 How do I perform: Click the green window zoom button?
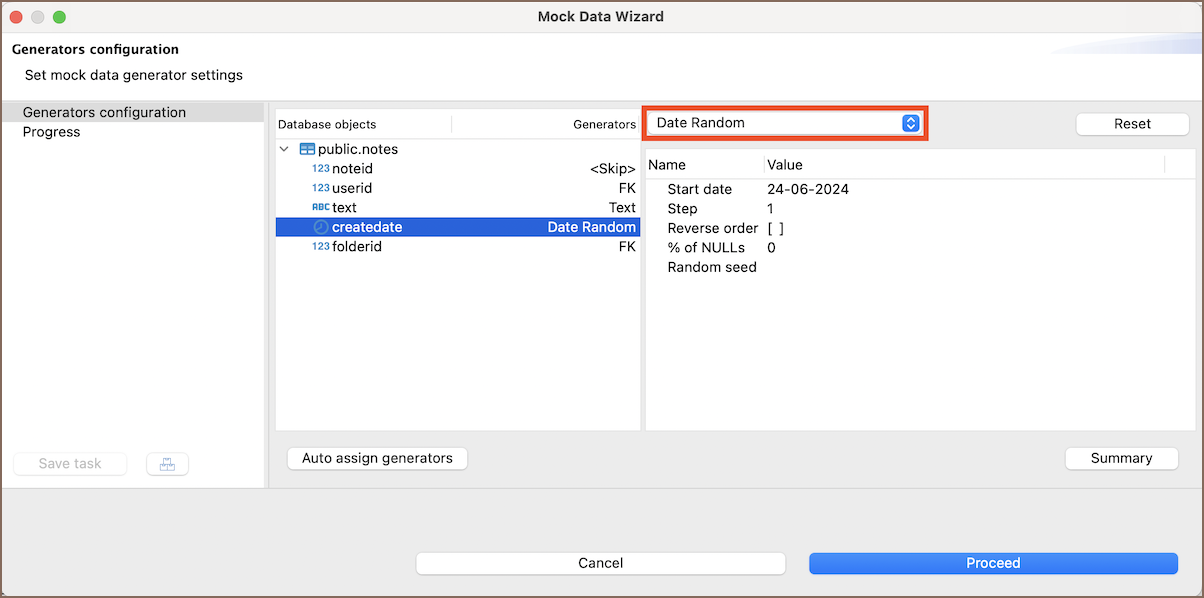click(x=59, y=17)
